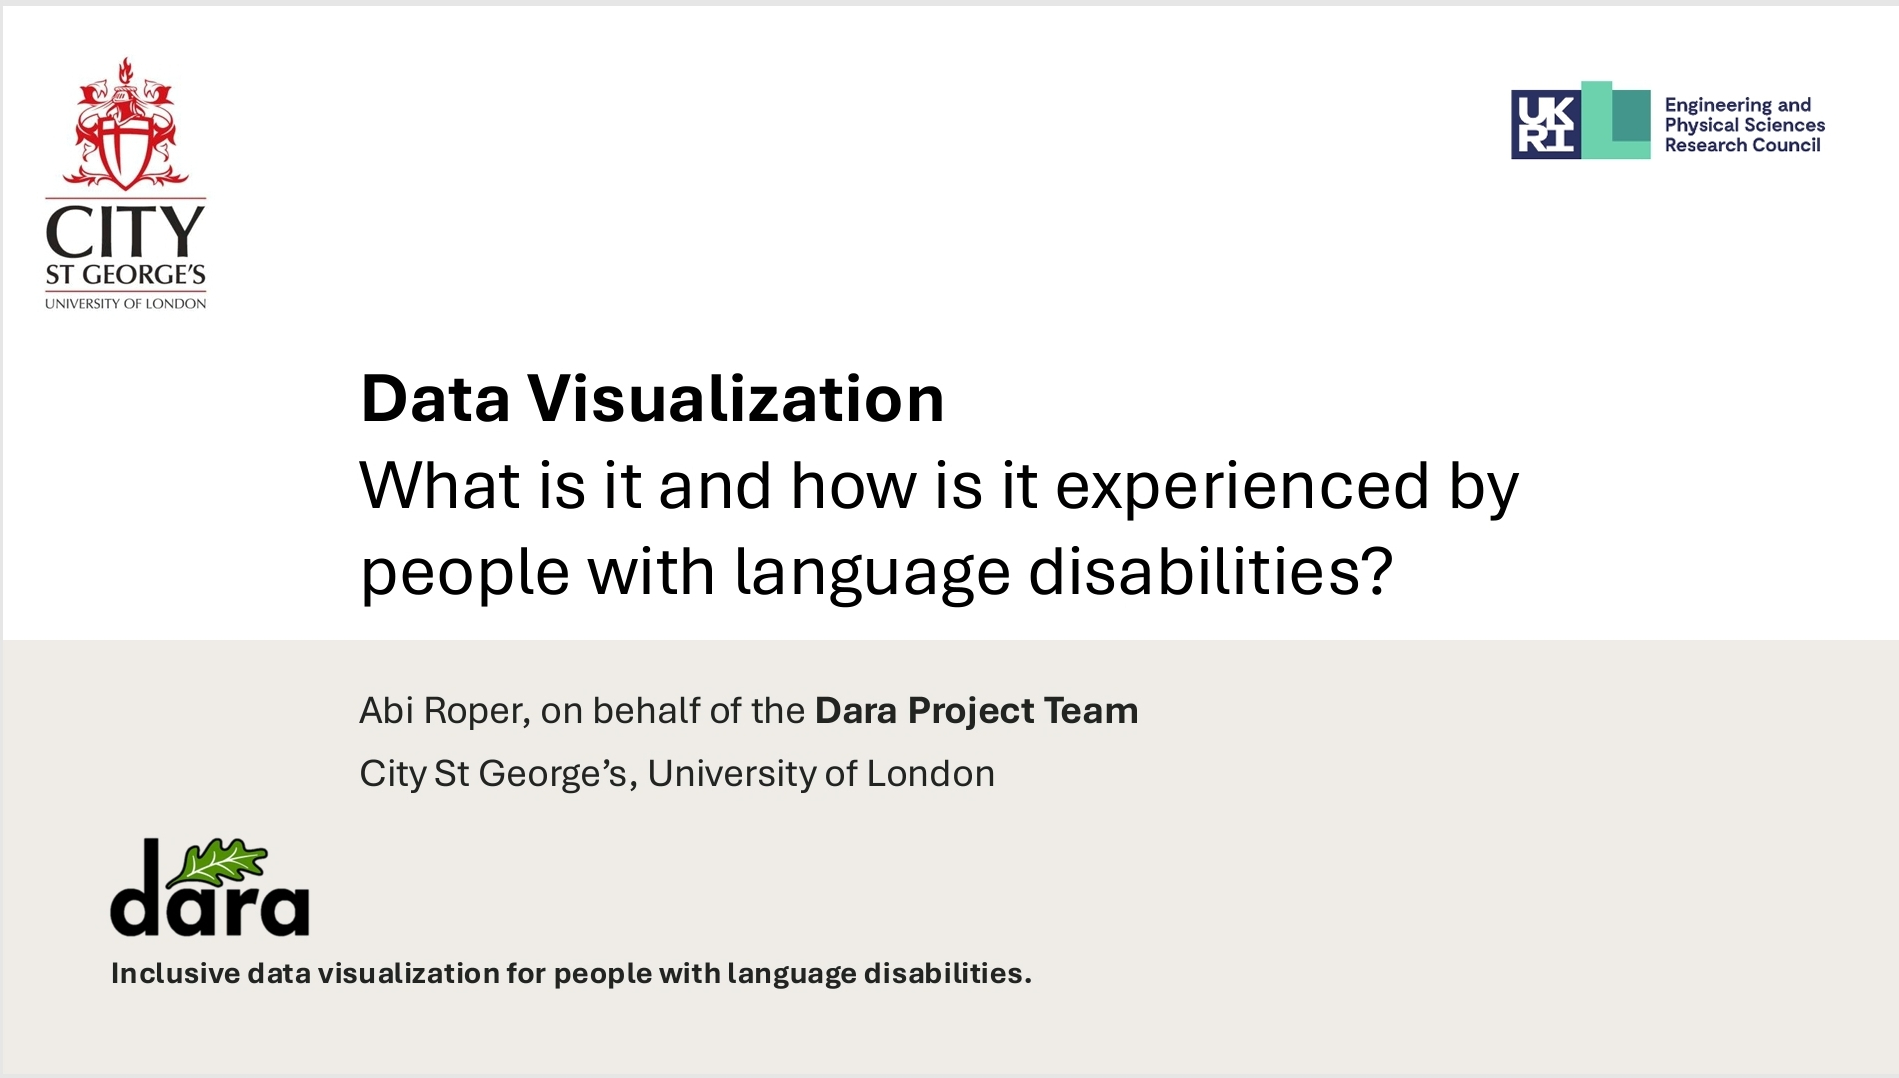
Task: Select the 'Physical Sciences' text line
Action: [x=1744, y=125]
